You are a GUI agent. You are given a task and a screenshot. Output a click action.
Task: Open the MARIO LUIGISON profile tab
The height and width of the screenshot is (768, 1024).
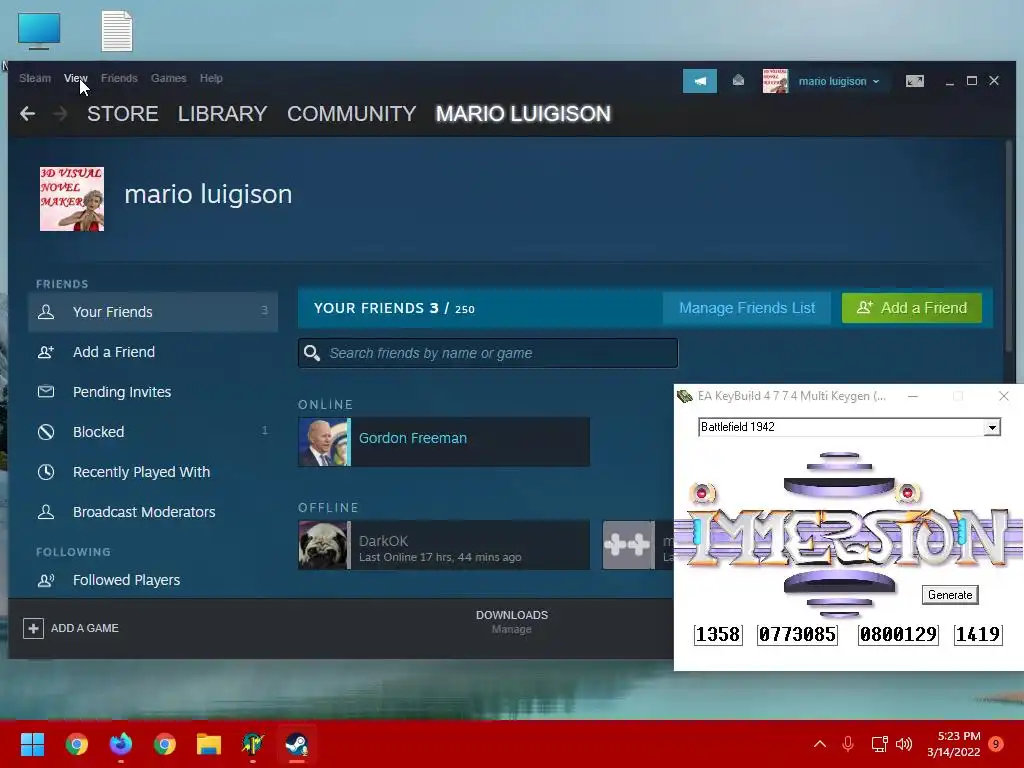pos(523,114)
